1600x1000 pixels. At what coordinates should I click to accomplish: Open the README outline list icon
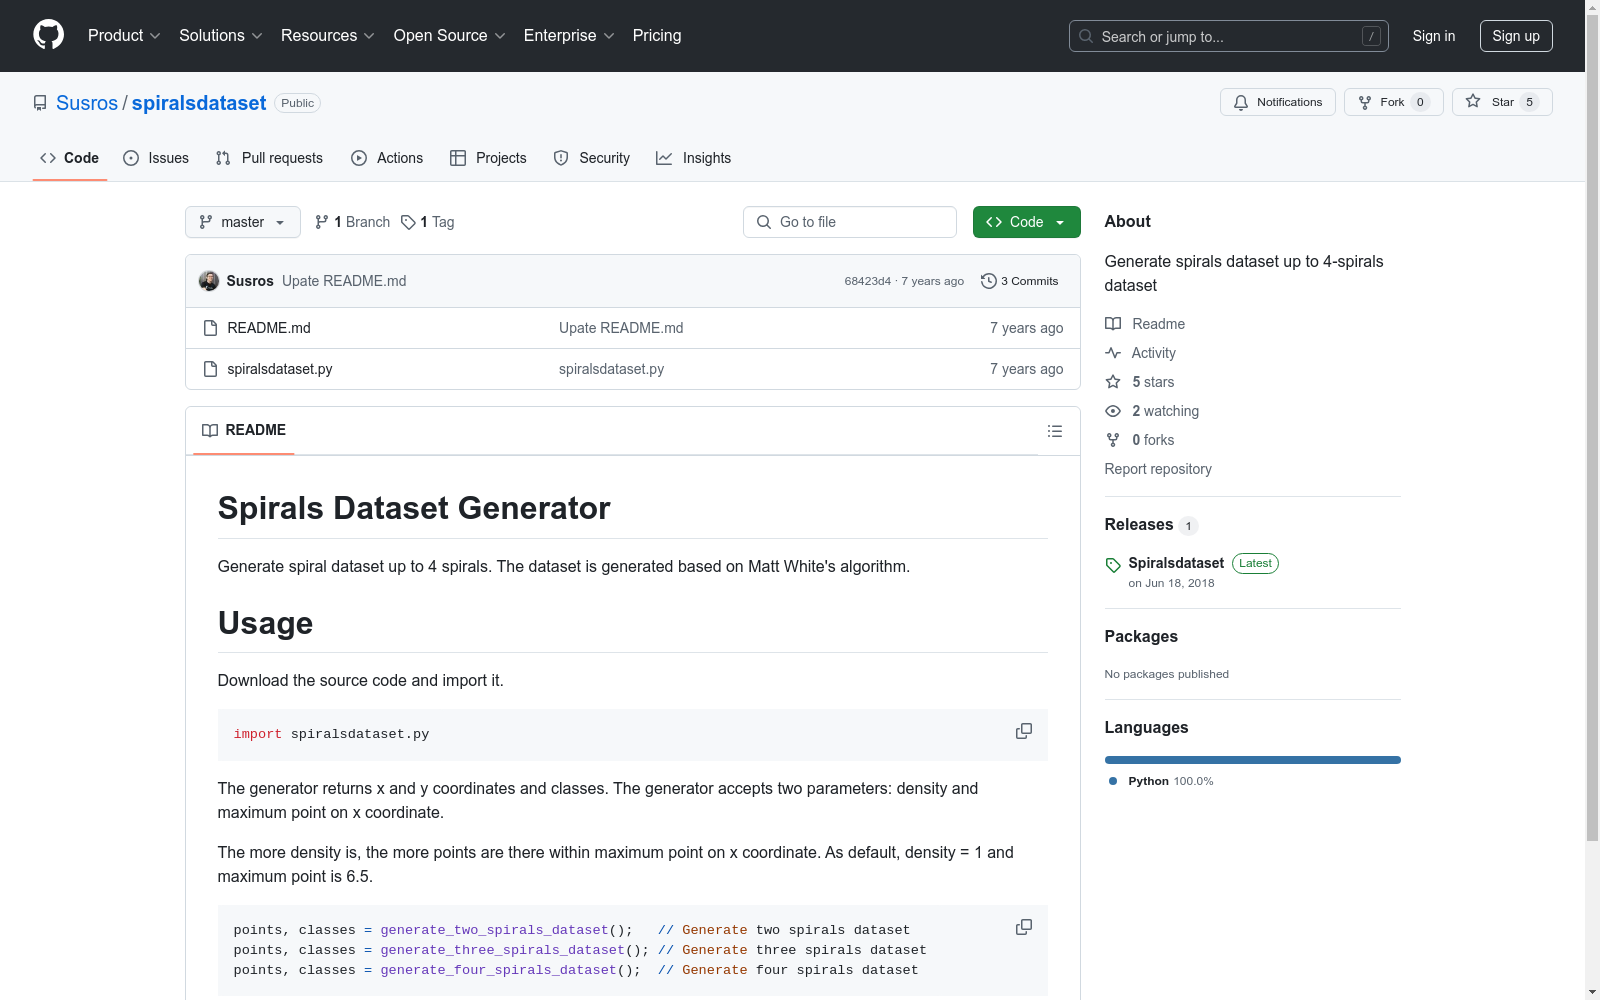coord(1055,431)
